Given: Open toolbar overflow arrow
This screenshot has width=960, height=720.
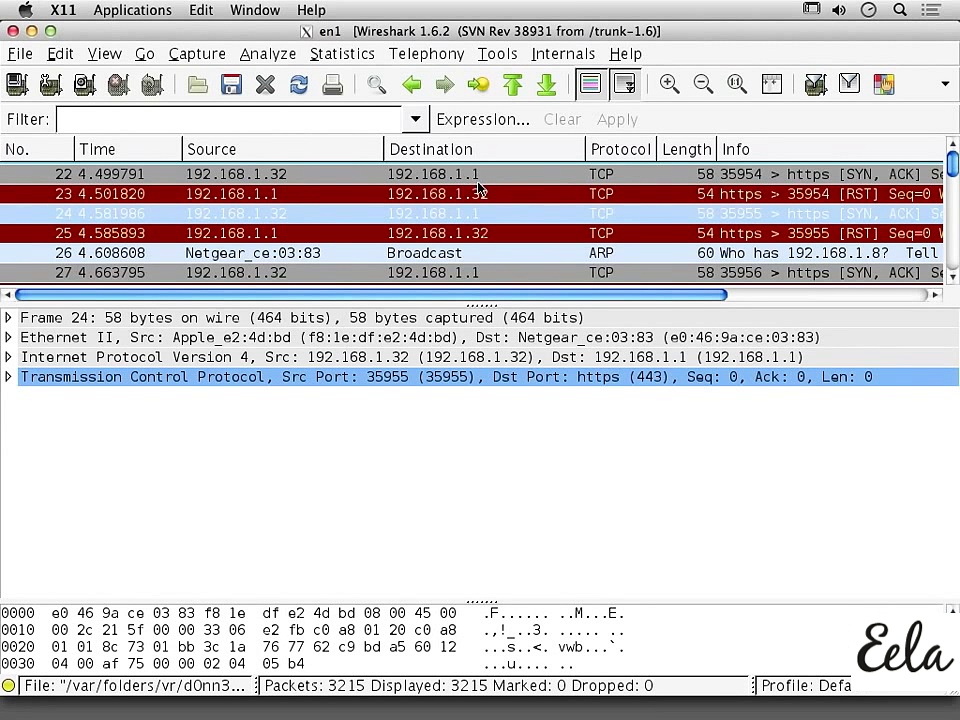Looking at the screenshot, I should tap(945, 83).
